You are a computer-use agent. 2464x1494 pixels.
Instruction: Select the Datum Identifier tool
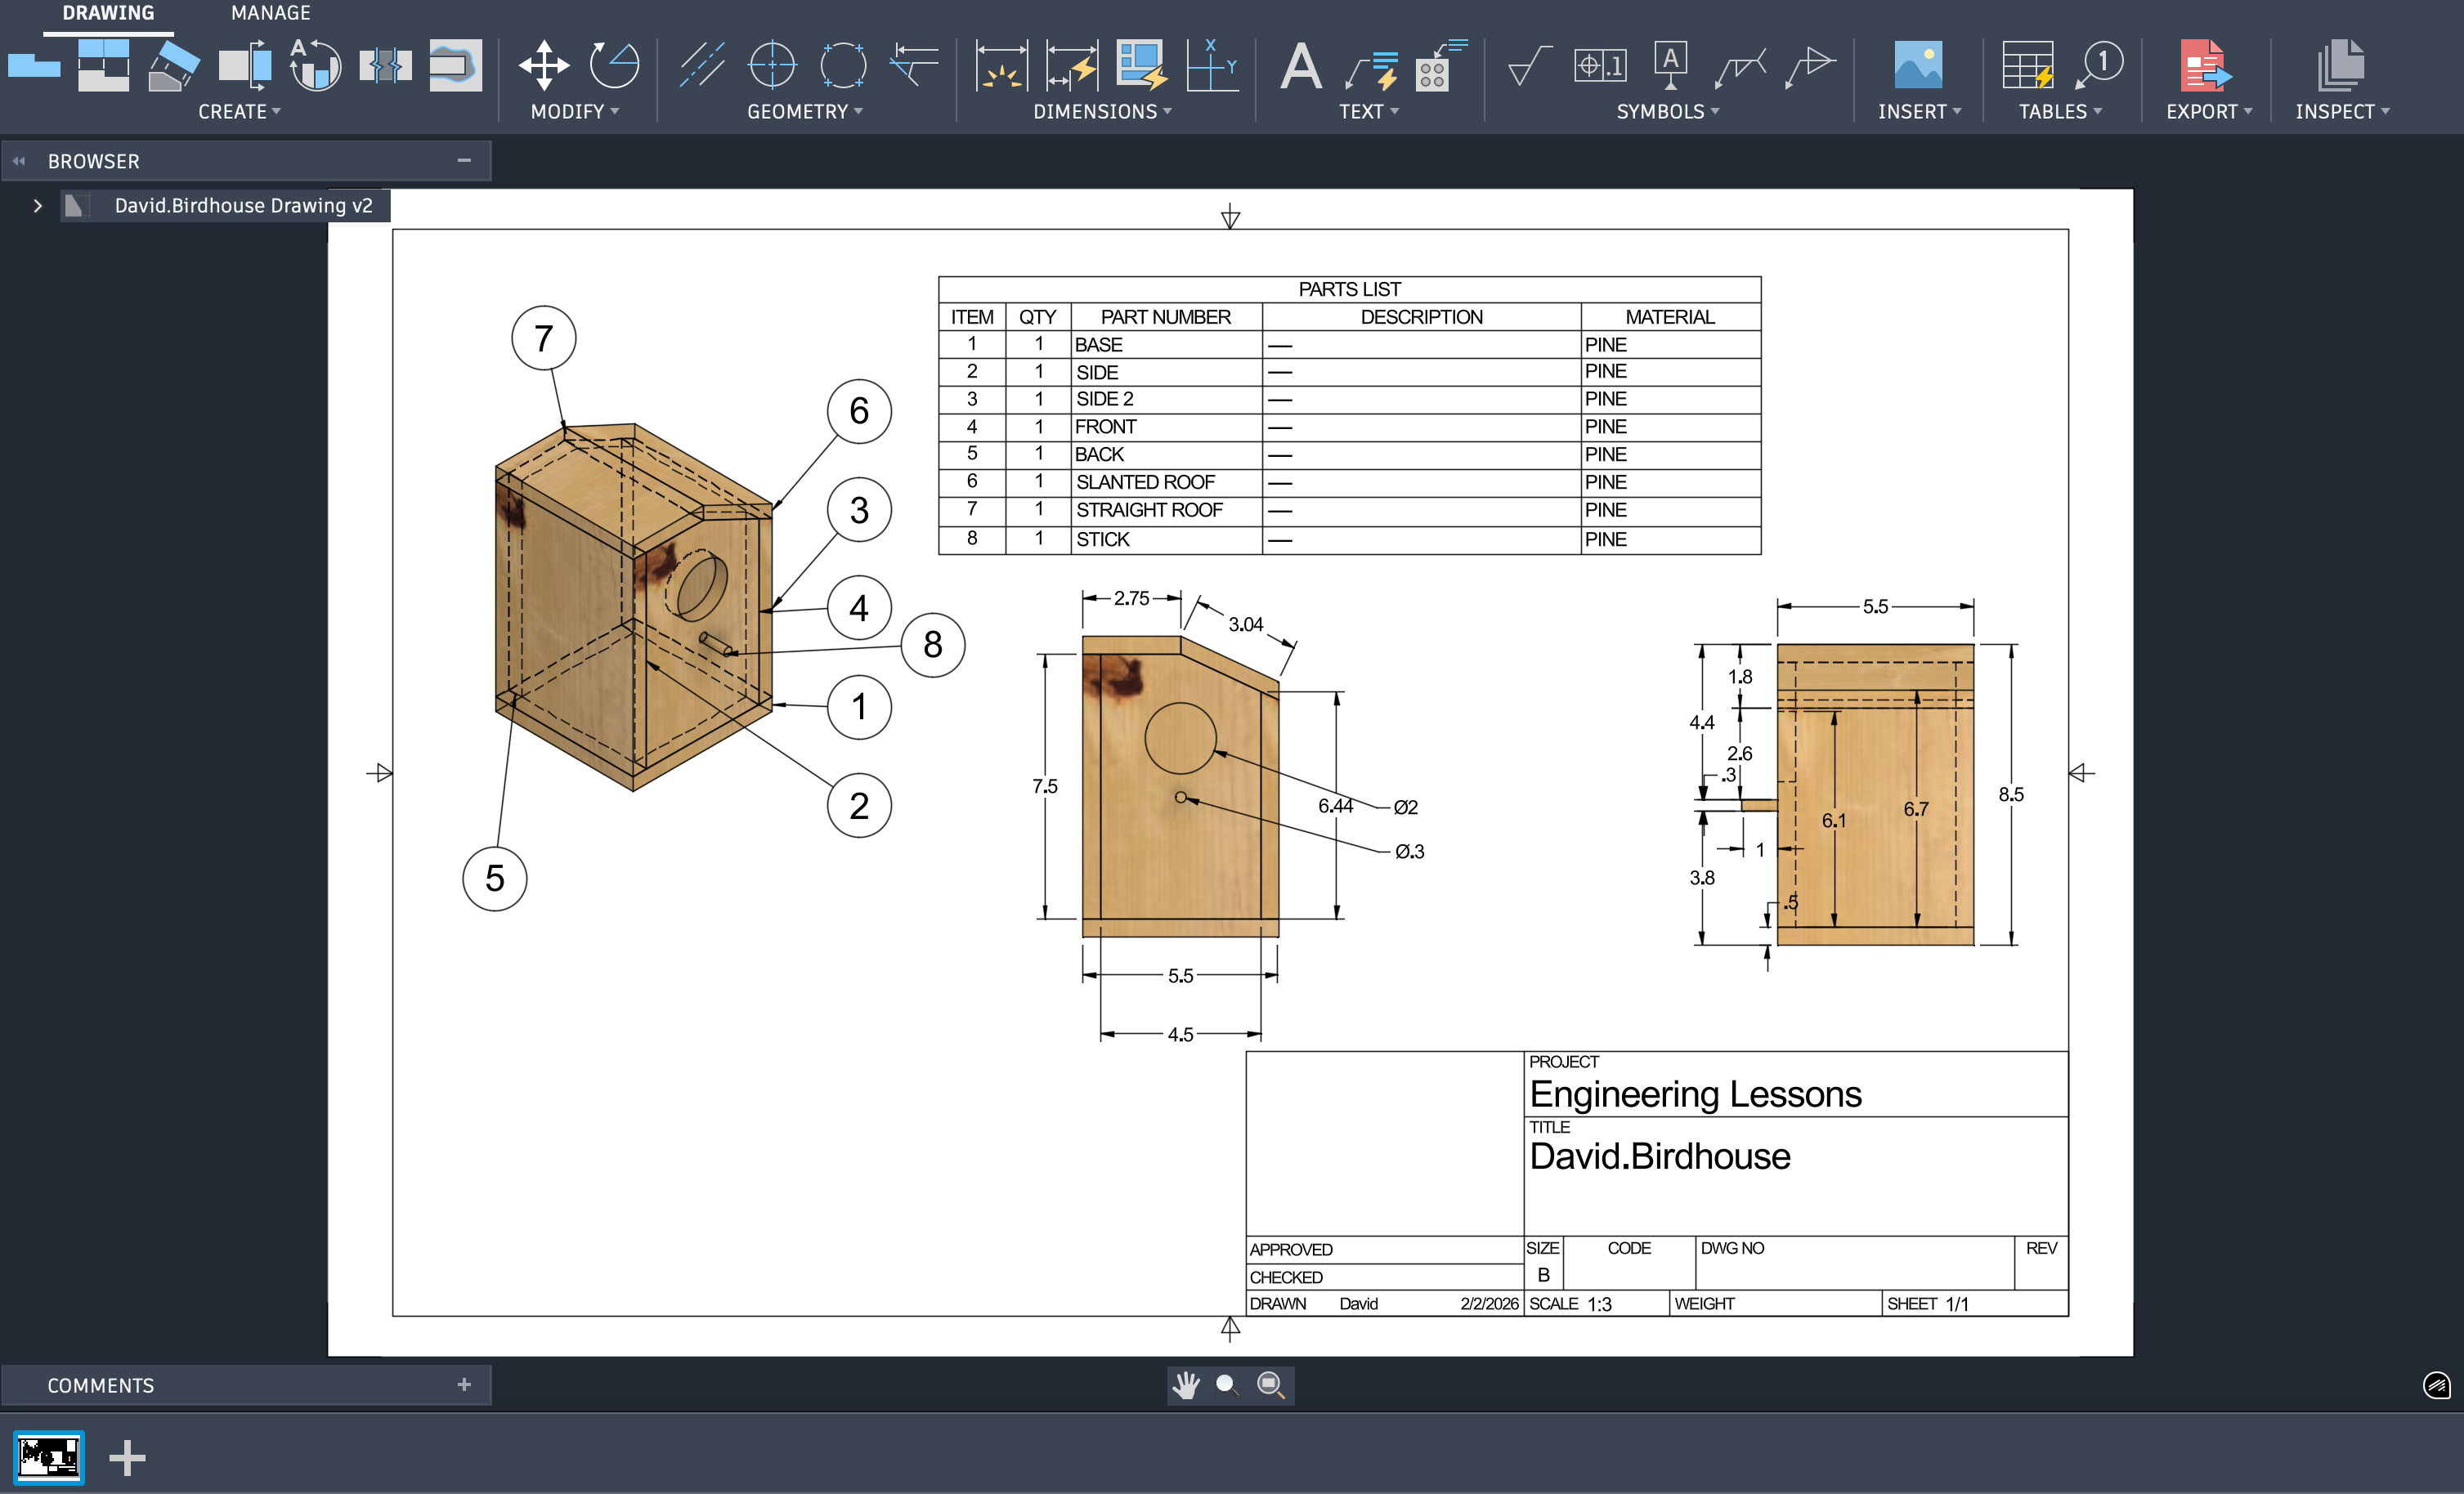pyautogui.click(x=1670, y=66)
